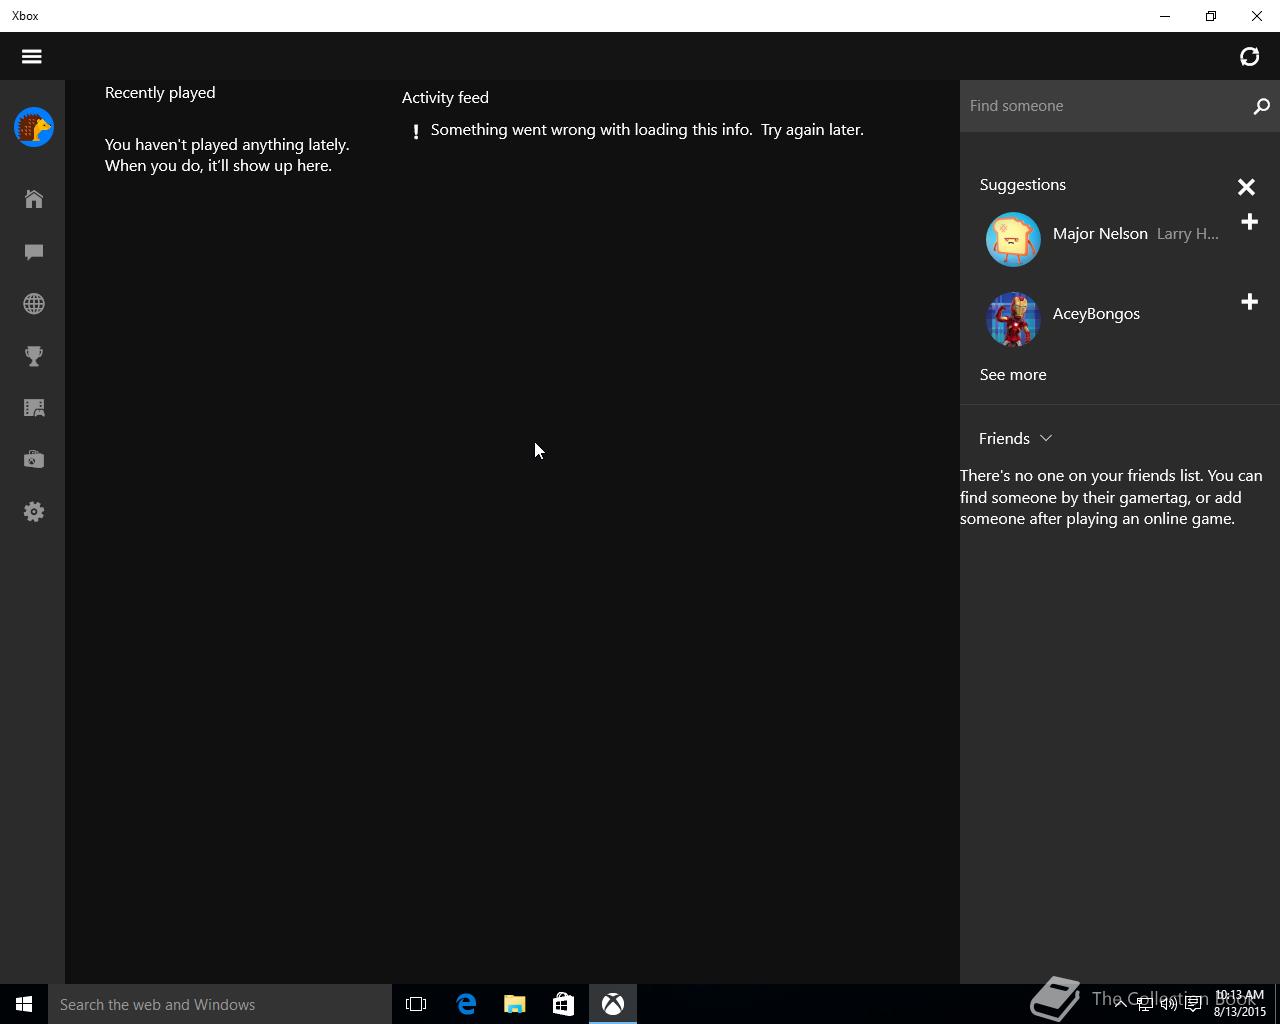Add Major Nelson as friend
Viewport: 1280px width, 1024px height.
[x=1249, y=222]
